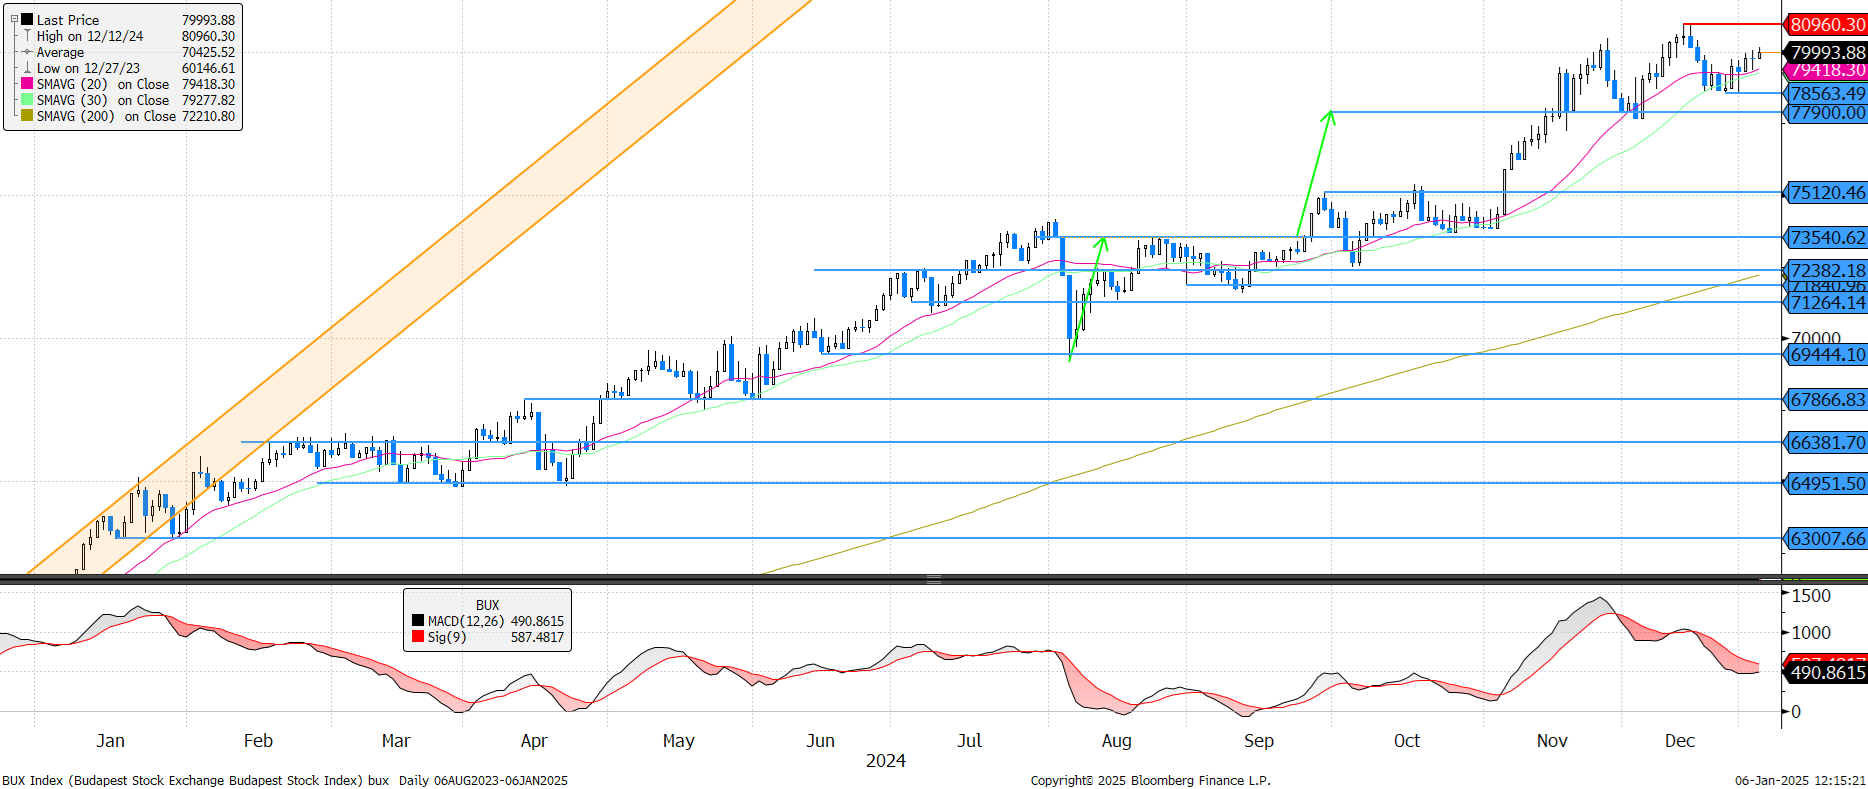Click the Average marker icon in legend

coord(27,52)
